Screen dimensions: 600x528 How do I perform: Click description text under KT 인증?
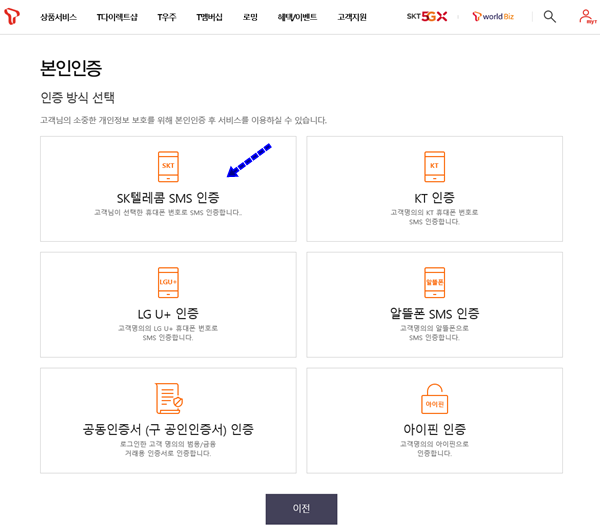pos(434,217)
